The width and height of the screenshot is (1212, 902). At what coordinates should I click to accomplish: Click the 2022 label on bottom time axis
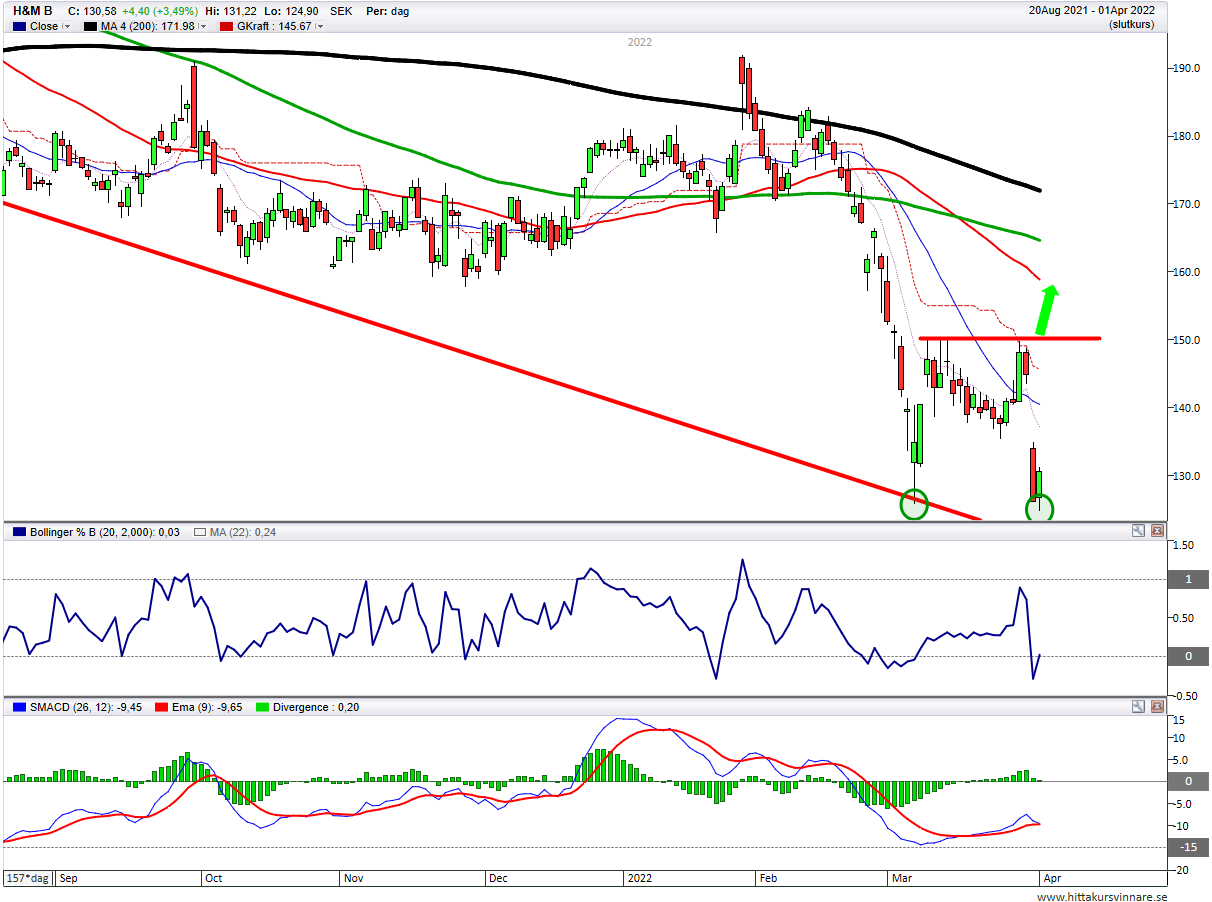point(639,879)
